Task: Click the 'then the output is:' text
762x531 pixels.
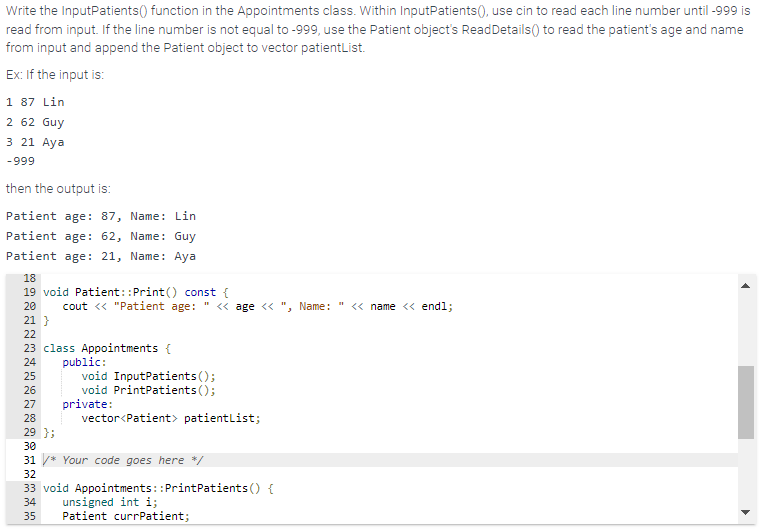Action: point(58,188)
